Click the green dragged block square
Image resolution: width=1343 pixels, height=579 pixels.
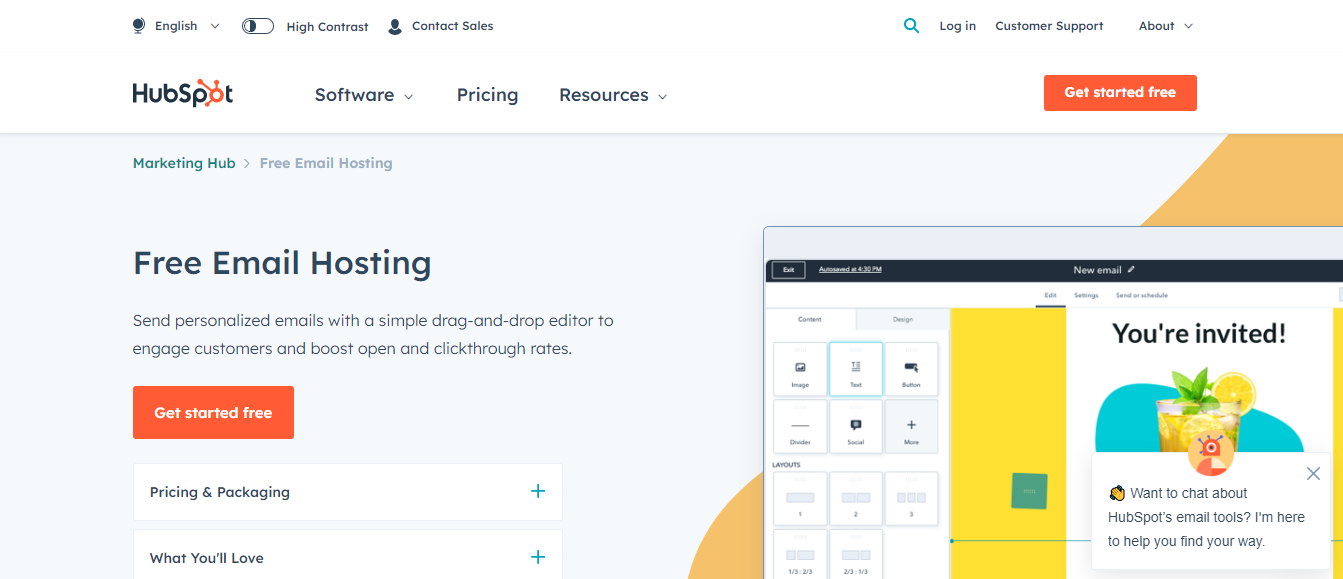1029,491
